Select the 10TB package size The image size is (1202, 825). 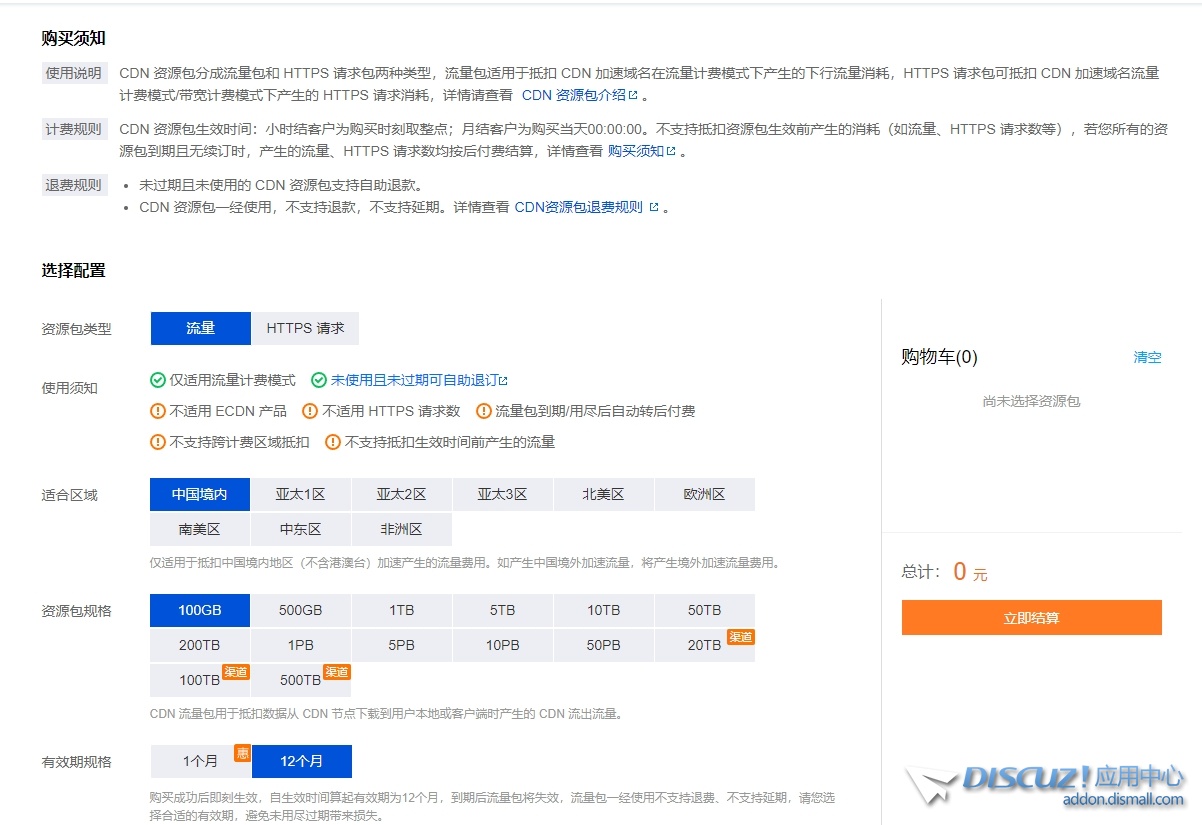click(603, 611)
